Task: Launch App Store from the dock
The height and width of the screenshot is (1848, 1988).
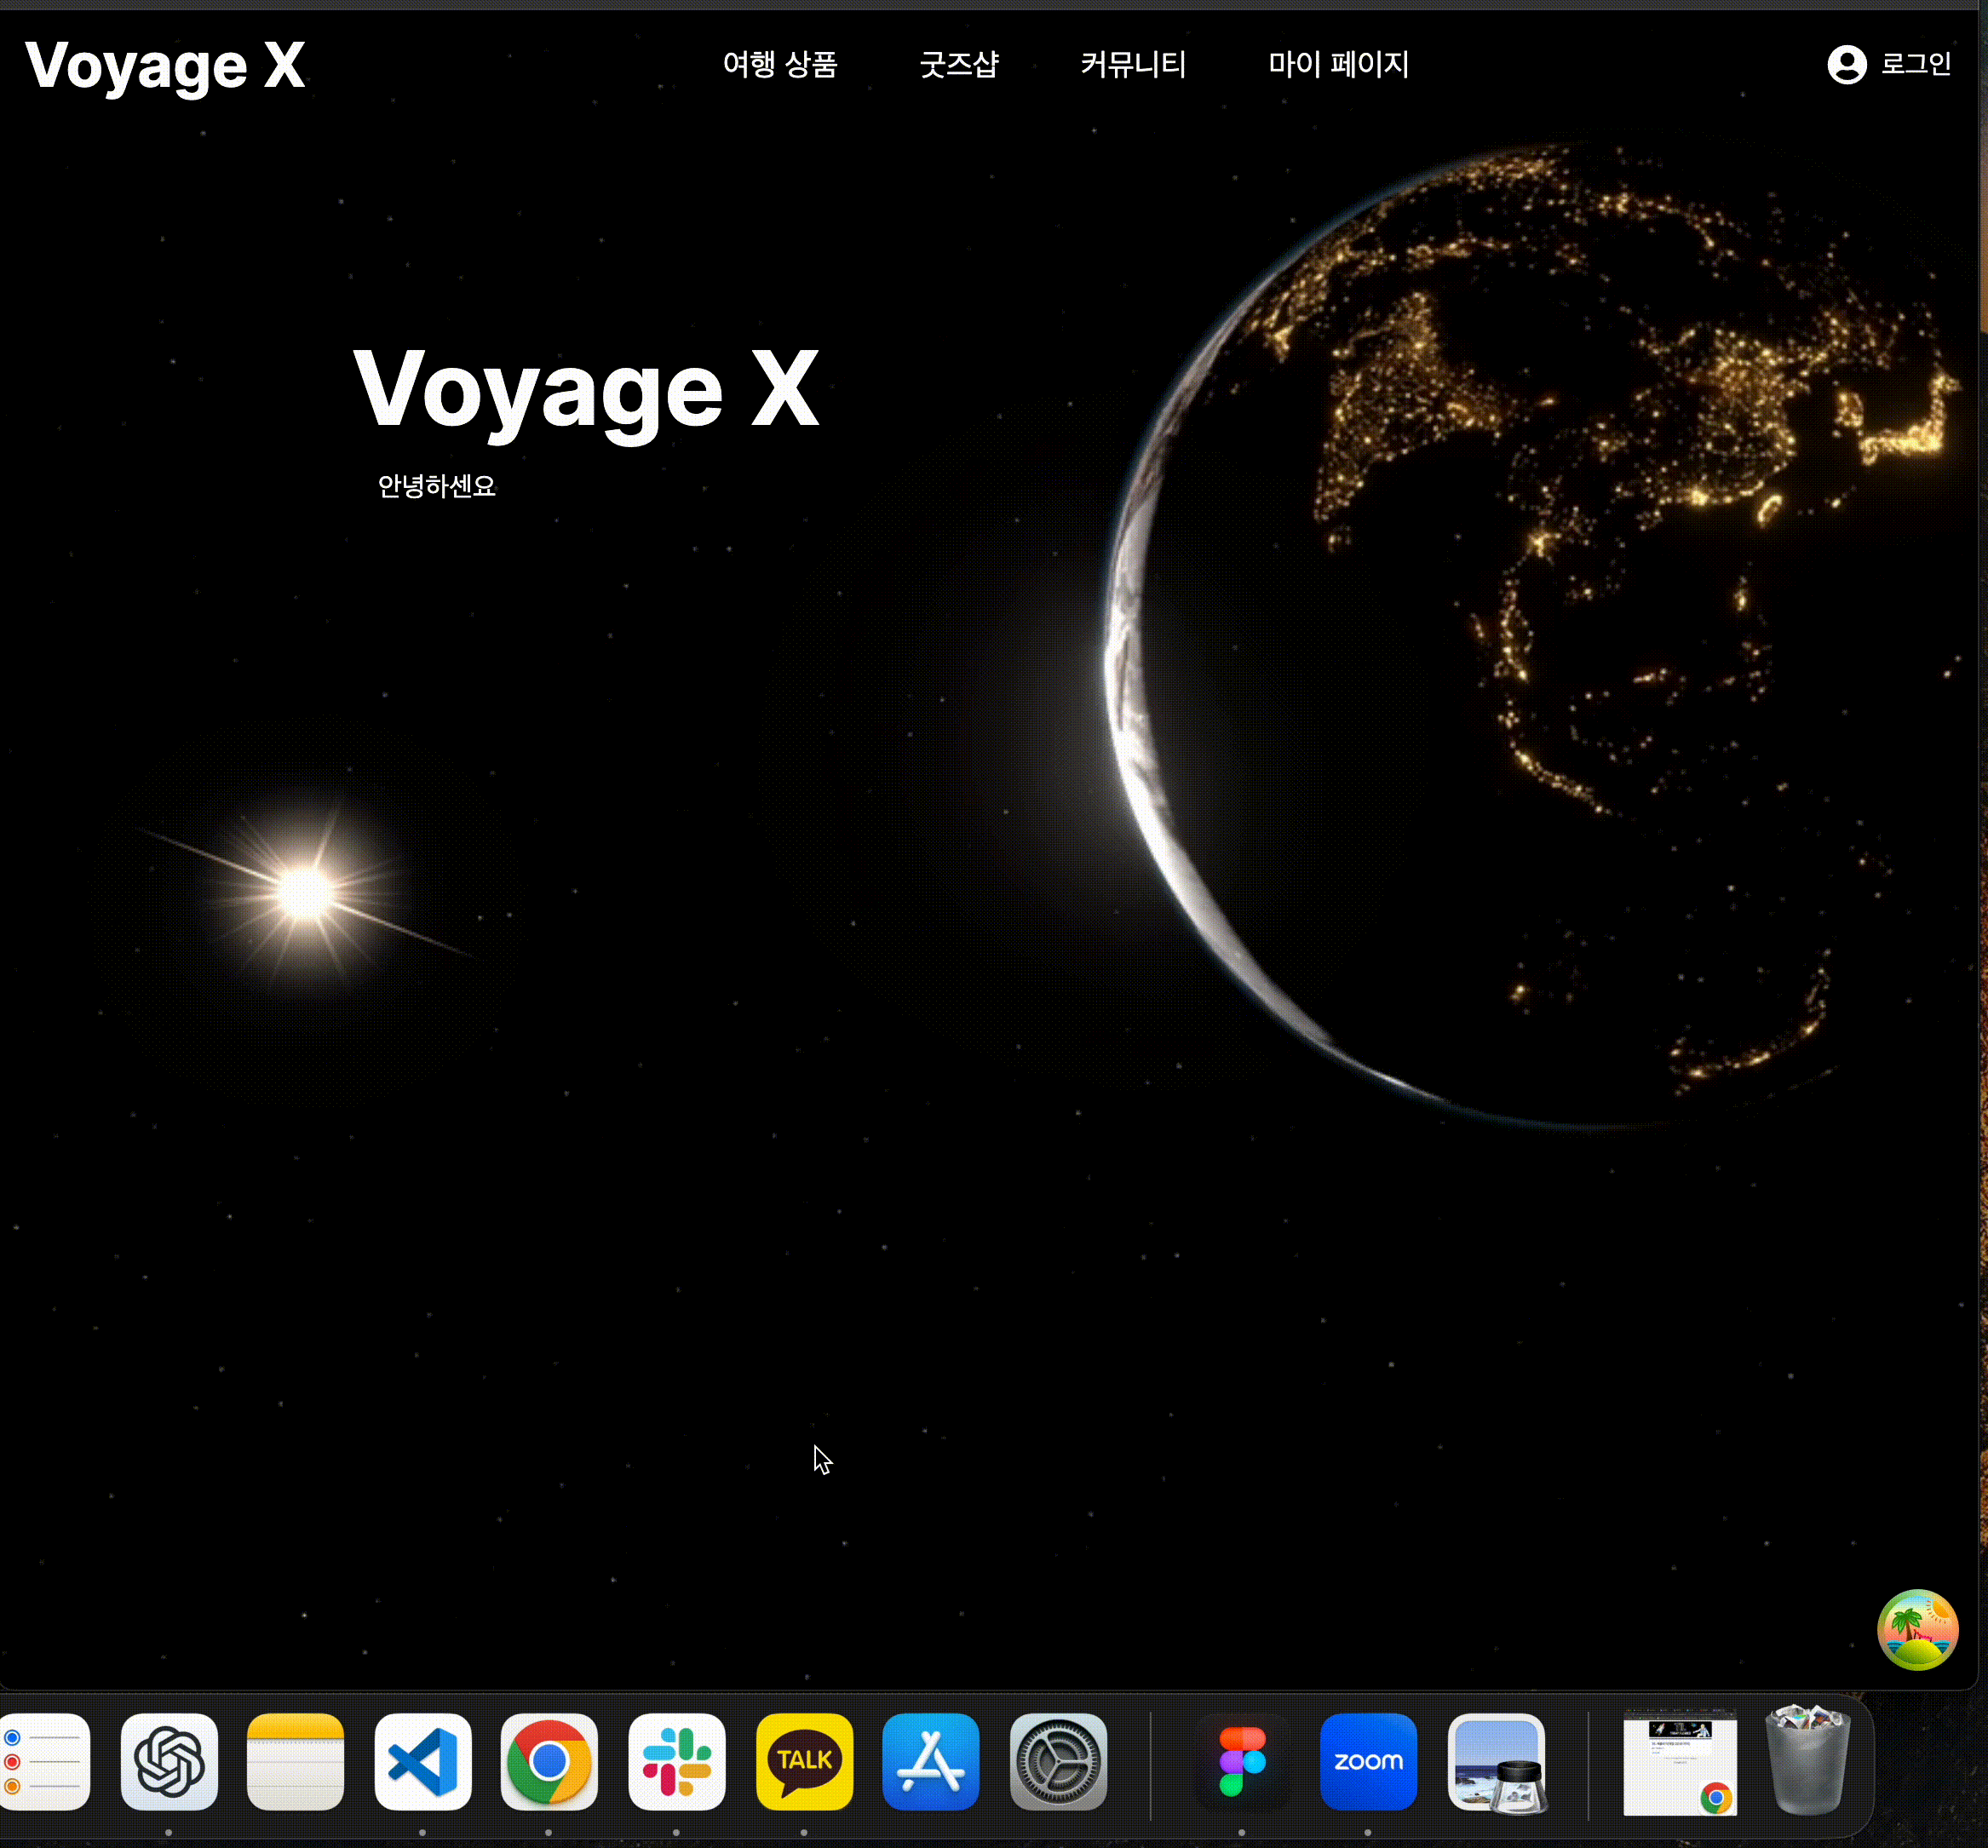Action: tap(930, 1761)
